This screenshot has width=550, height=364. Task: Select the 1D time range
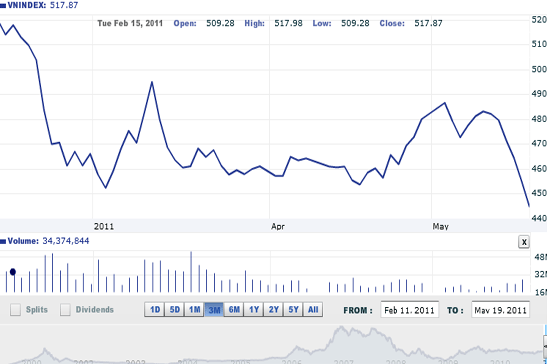(155, 310)
